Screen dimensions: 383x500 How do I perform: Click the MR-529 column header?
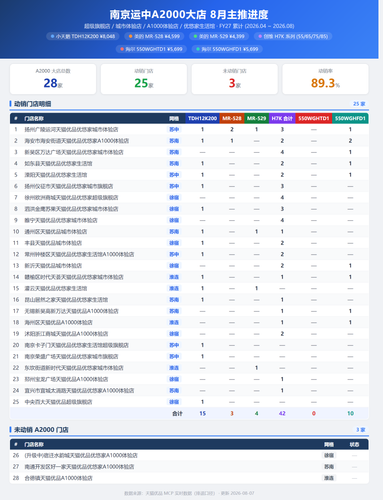click(256, 118)
